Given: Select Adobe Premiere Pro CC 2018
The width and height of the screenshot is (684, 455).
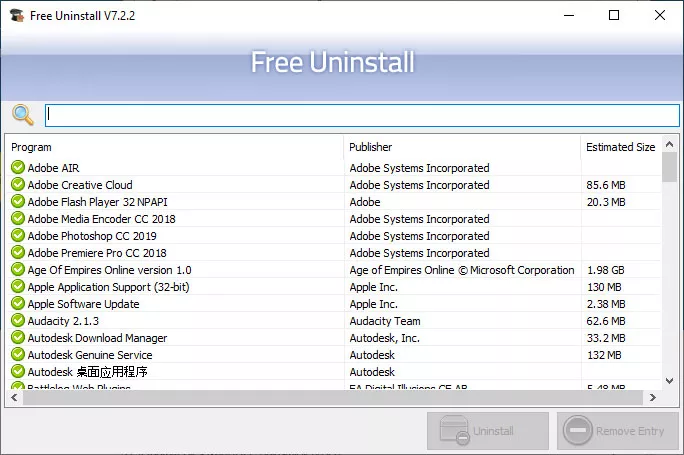Looking at the screenshot, I should tap(97, 253).
